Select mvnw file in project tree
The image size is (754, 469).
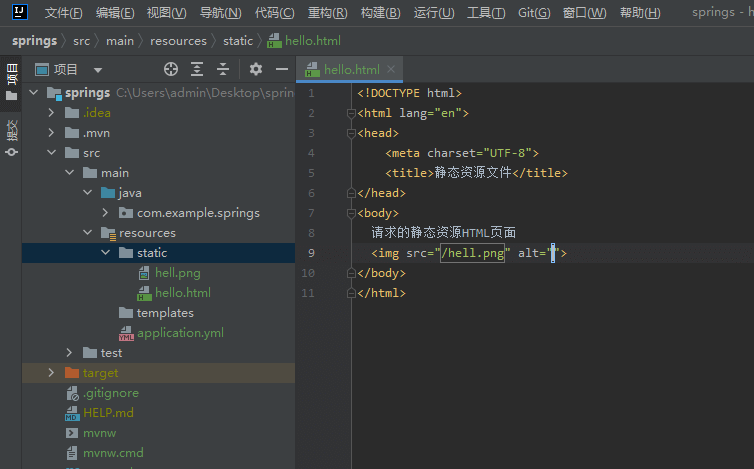coord(100,433)
